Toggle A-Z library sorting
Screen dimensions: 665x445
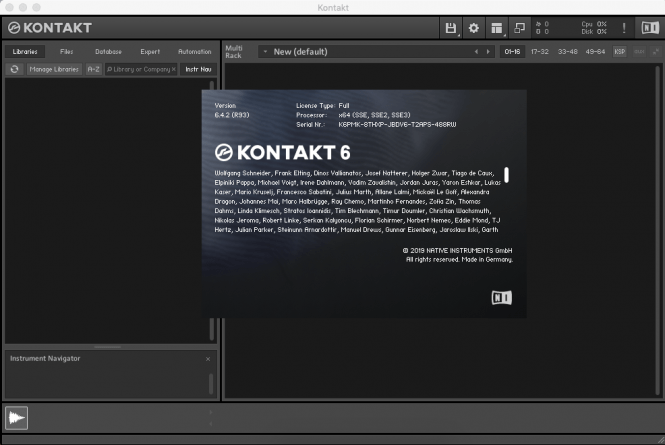point(93,69)
